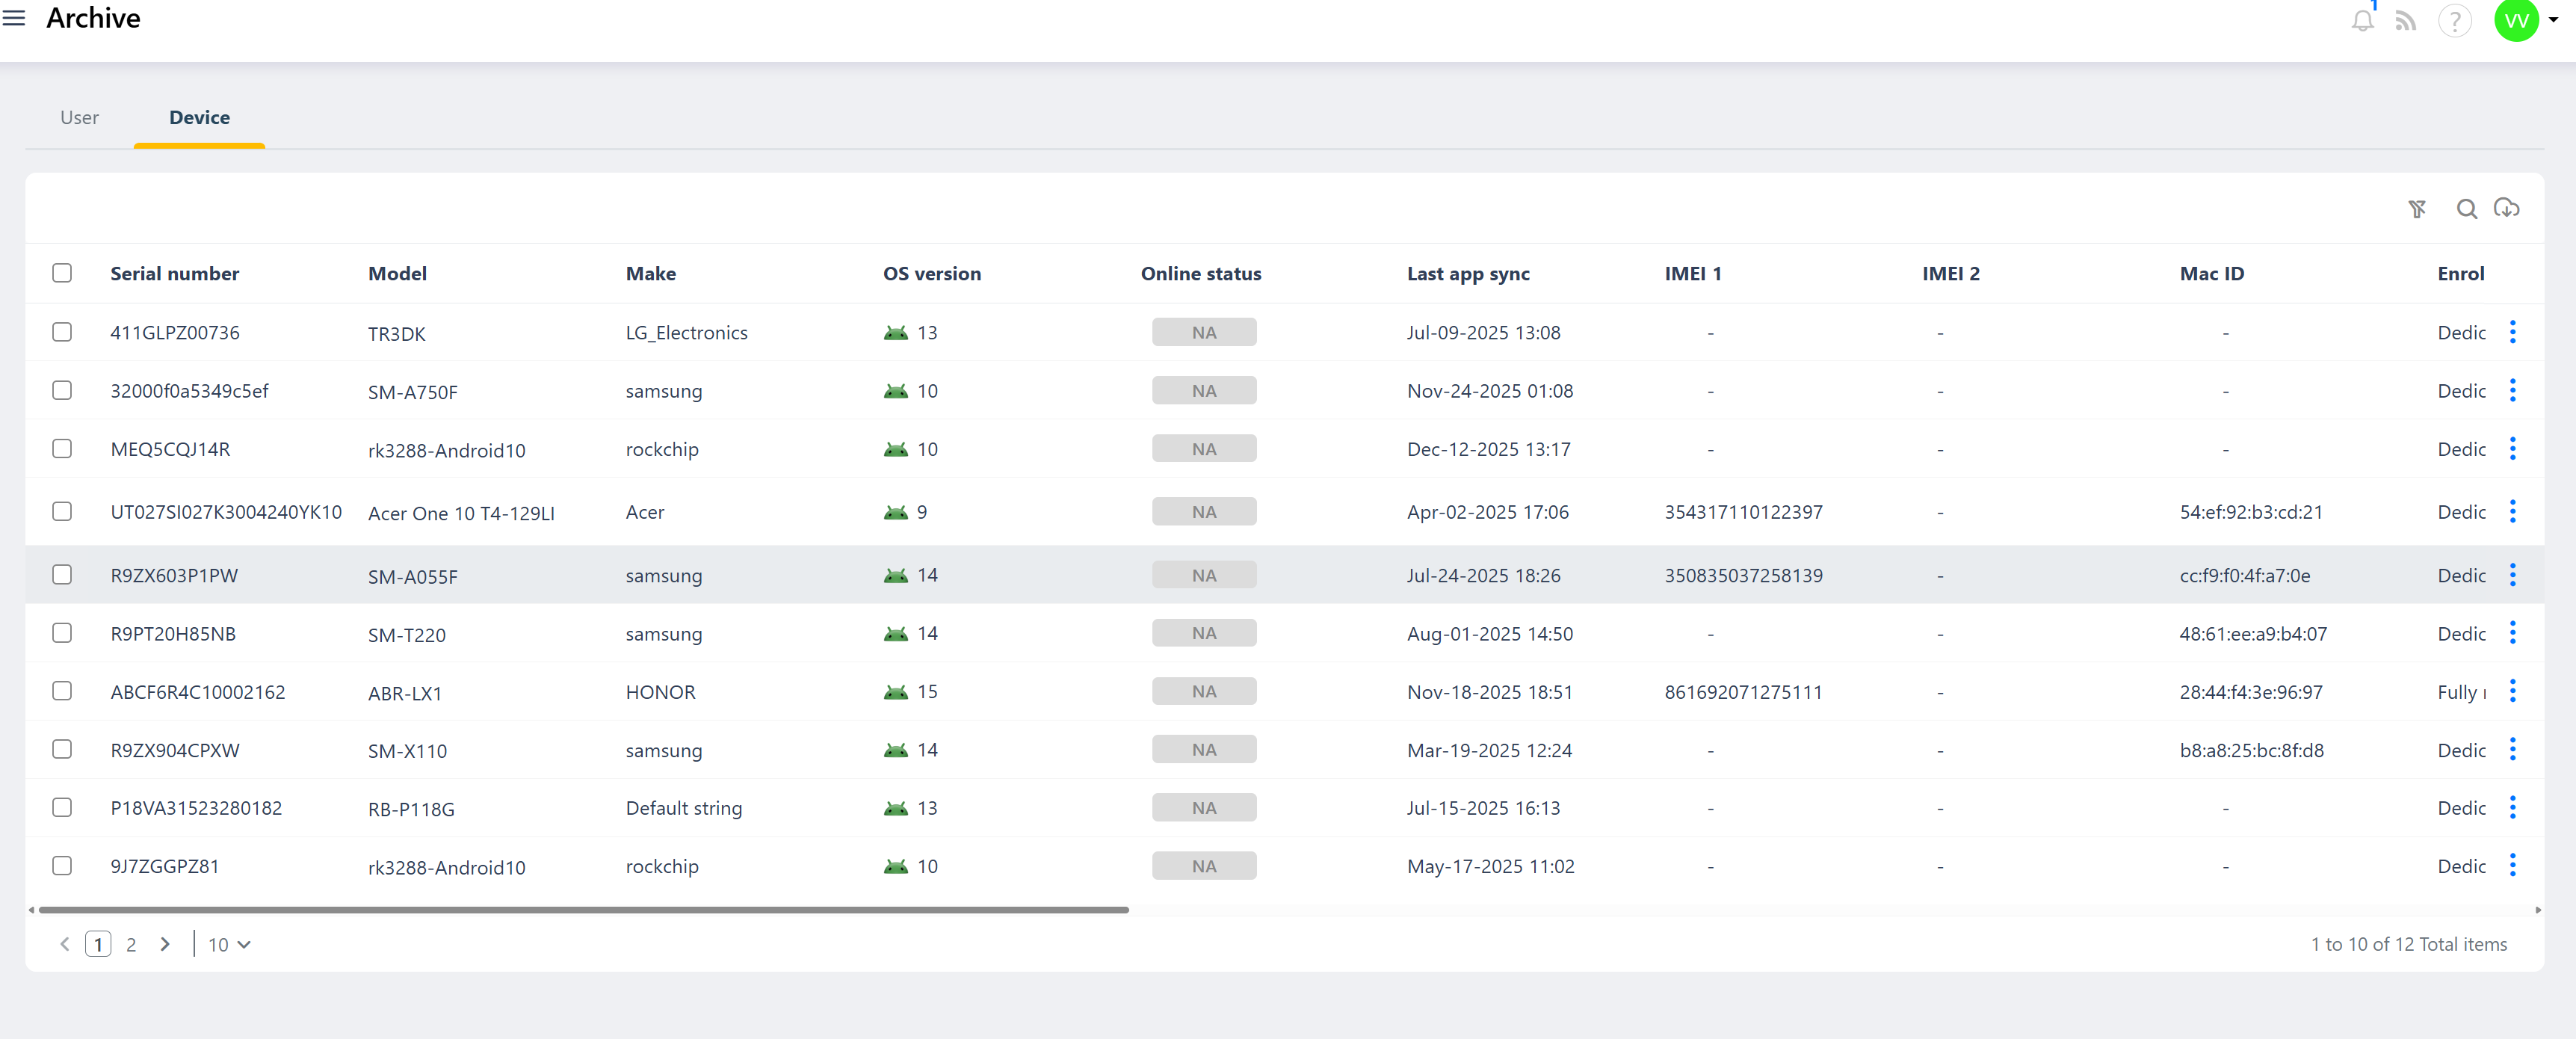Open three-dot menu for ABCF6R4C10002162 row
The height and width of the screenshot is (1039, 2576).
point(2512,691)
